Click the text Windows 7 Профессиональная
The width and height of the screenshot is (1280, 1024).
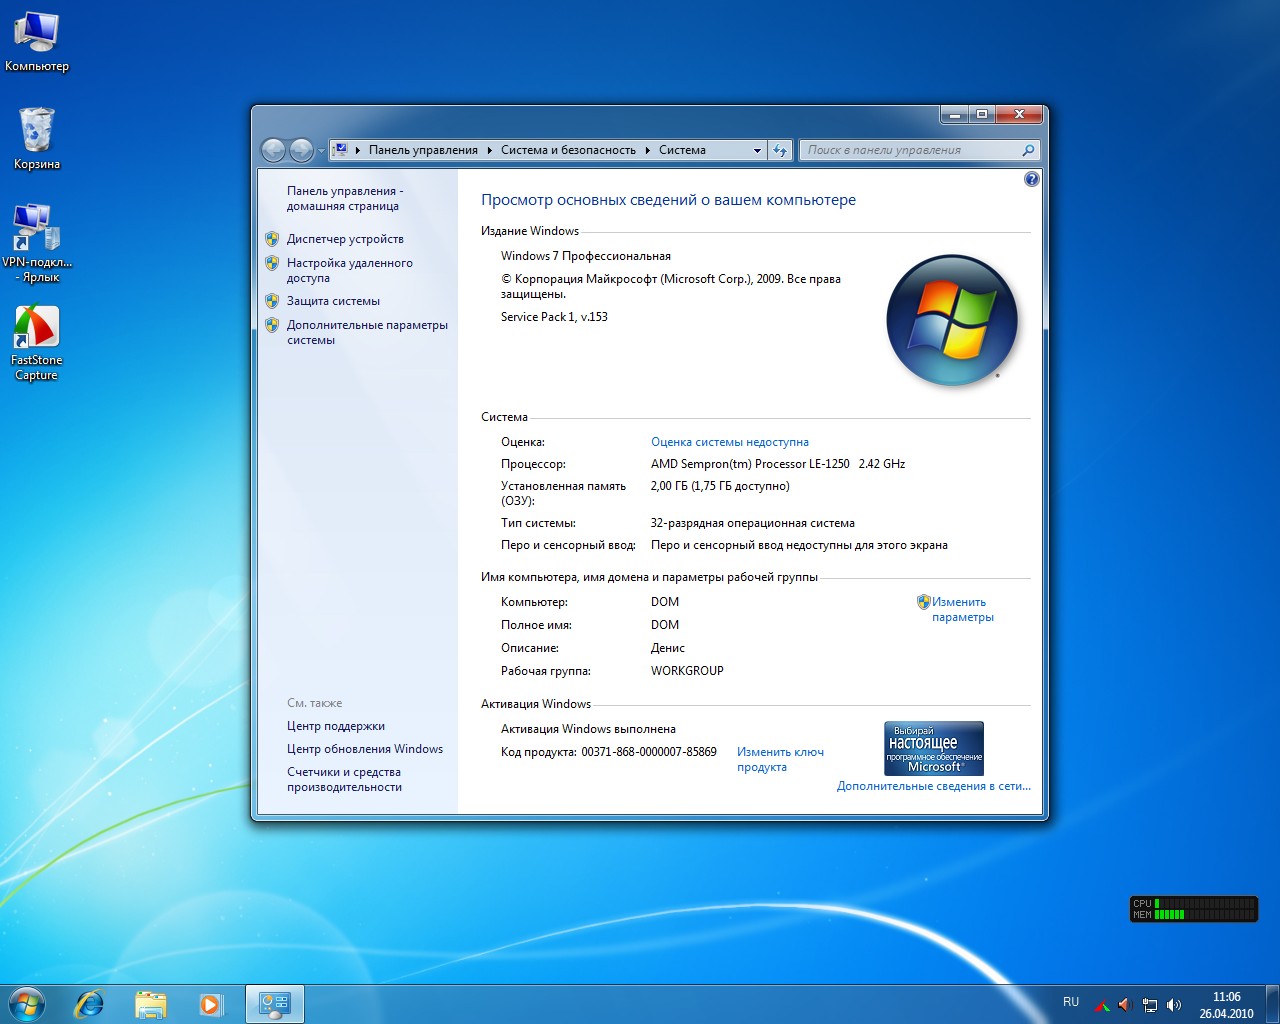(586, 256)
